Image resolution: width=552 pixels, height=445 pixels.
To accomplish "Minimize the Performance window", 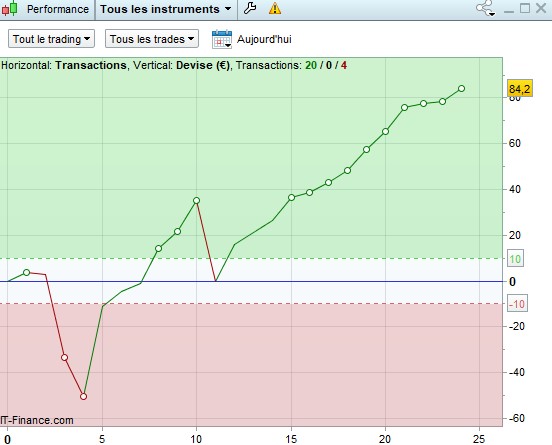I will coord(509,11).
